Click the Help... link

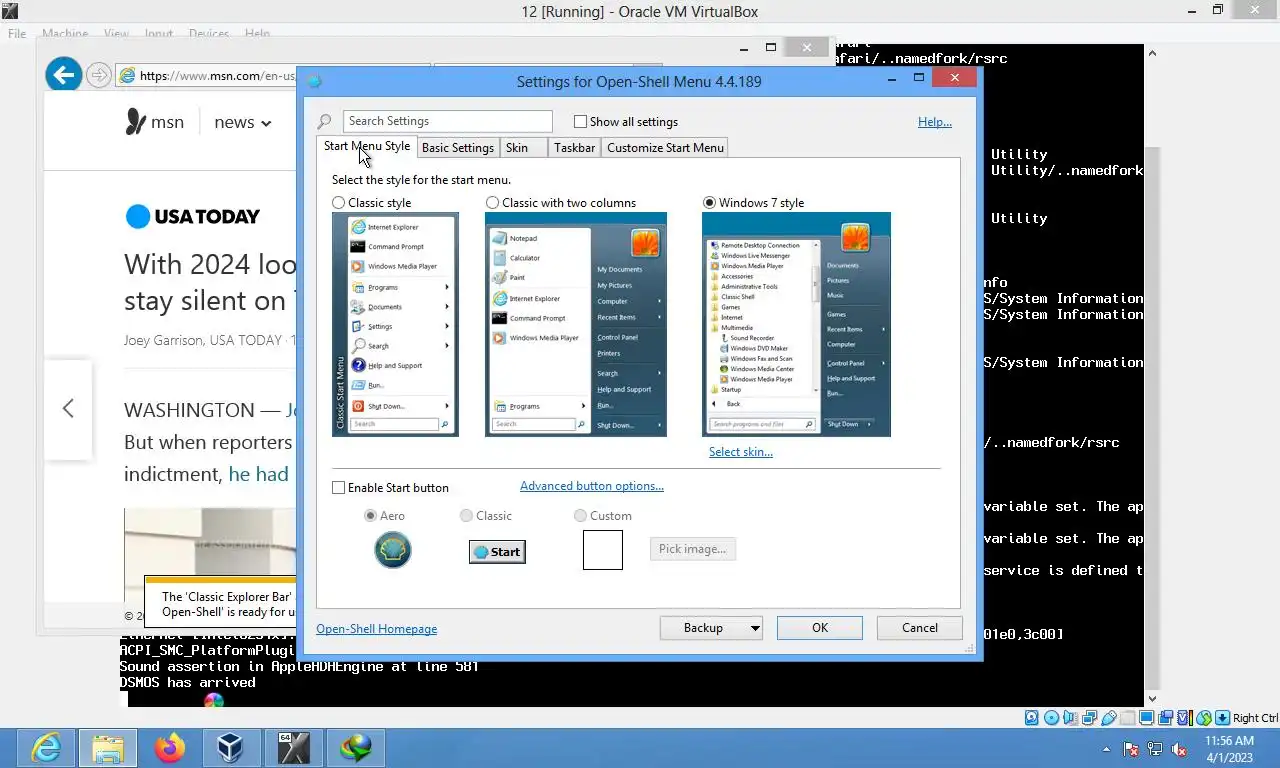[935, 122]
